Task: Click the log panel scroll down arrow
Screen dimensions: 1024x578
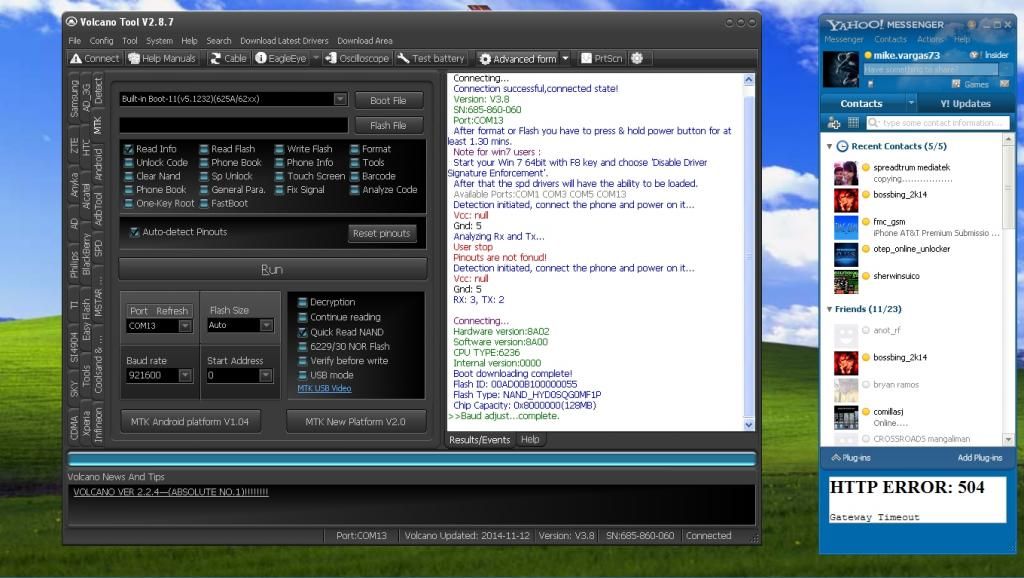Action: pos(748,425)
